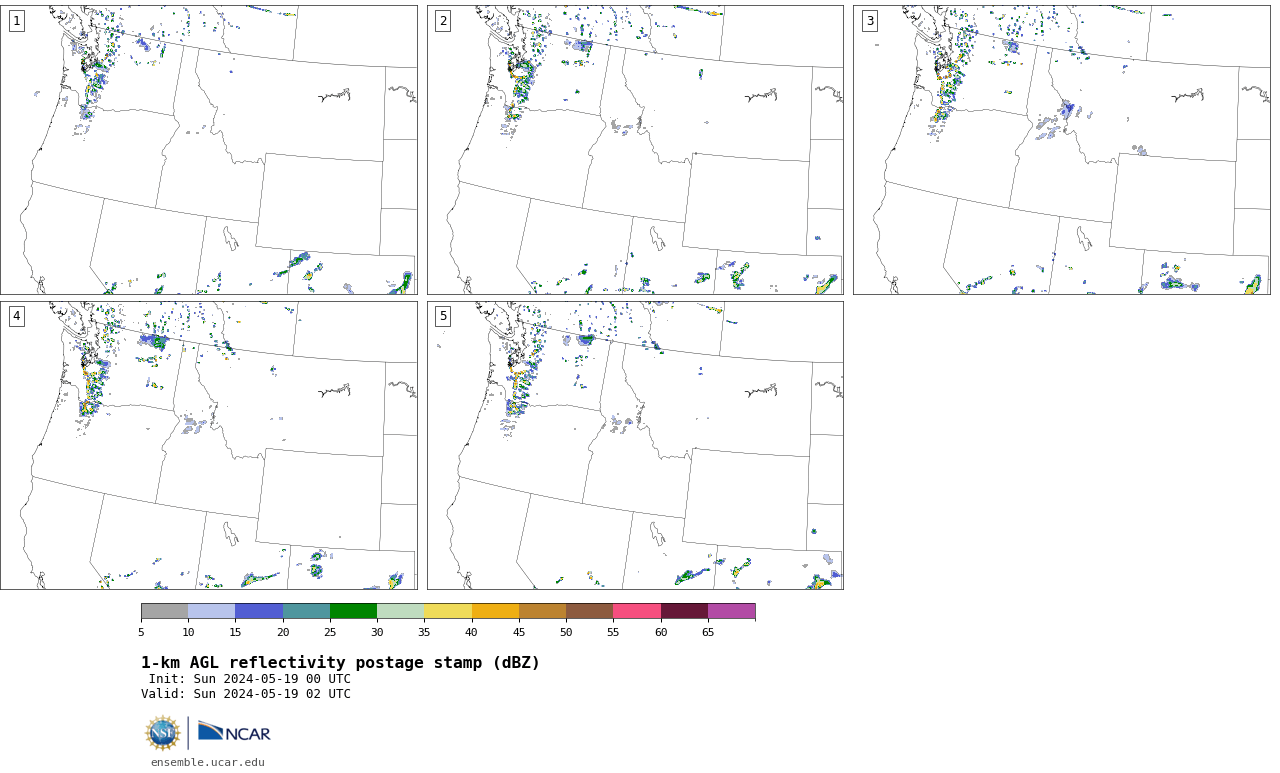Open ensemble member 3 map panel
The image size is (1280, 773).
tap(1062, 150)
